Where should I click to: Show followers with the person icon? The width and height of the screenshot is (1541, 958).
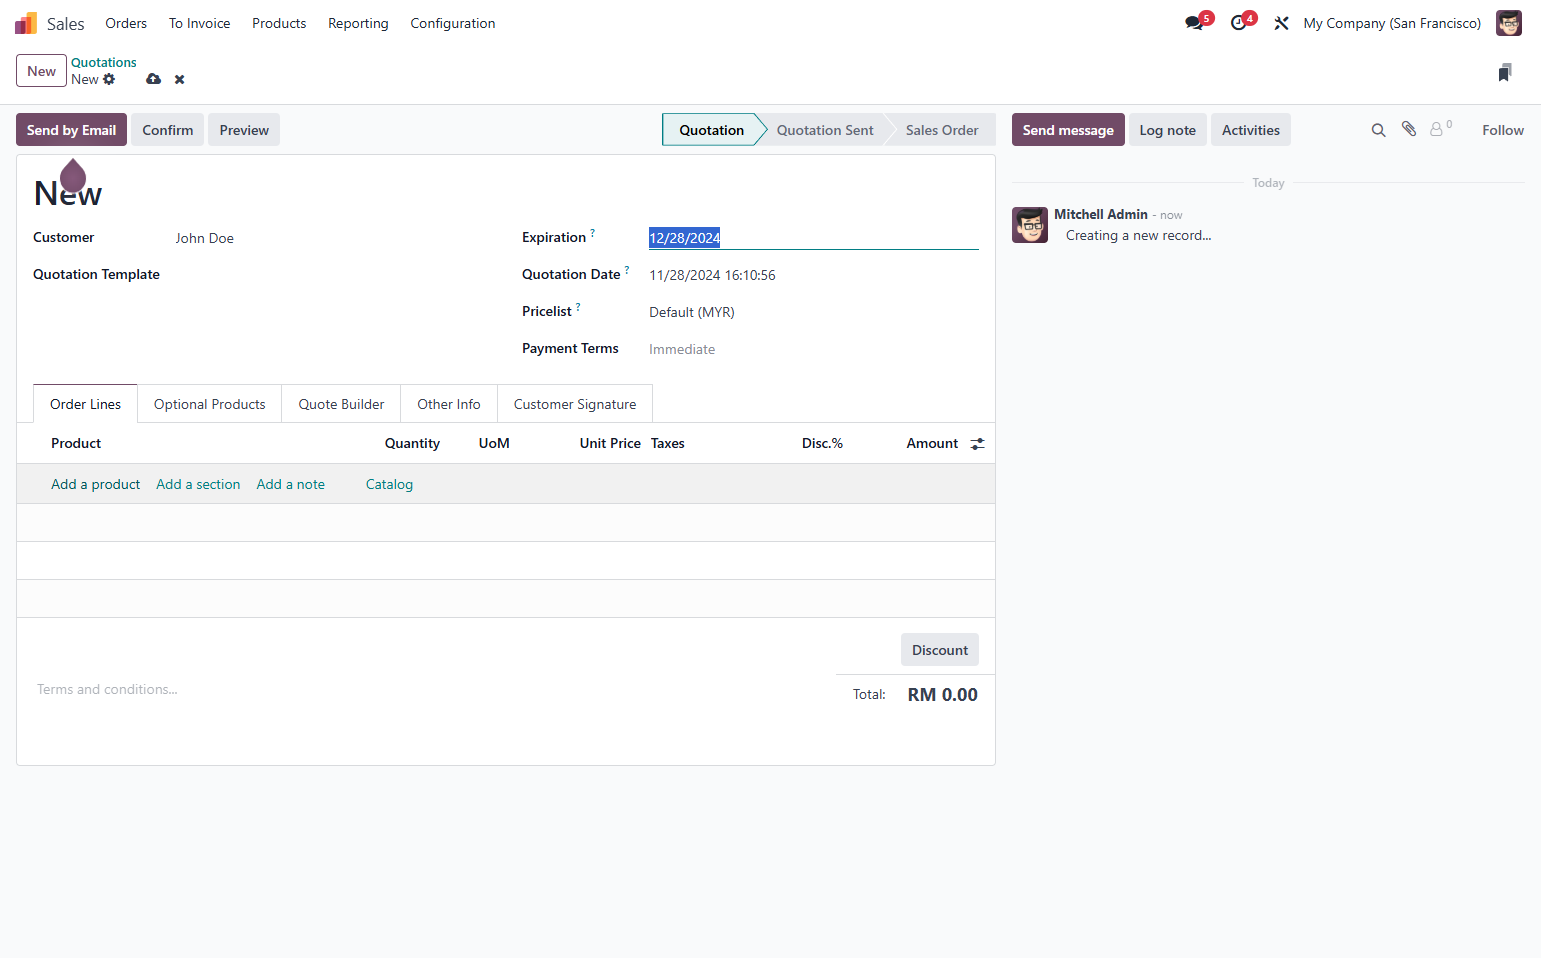click(1439, 129)
